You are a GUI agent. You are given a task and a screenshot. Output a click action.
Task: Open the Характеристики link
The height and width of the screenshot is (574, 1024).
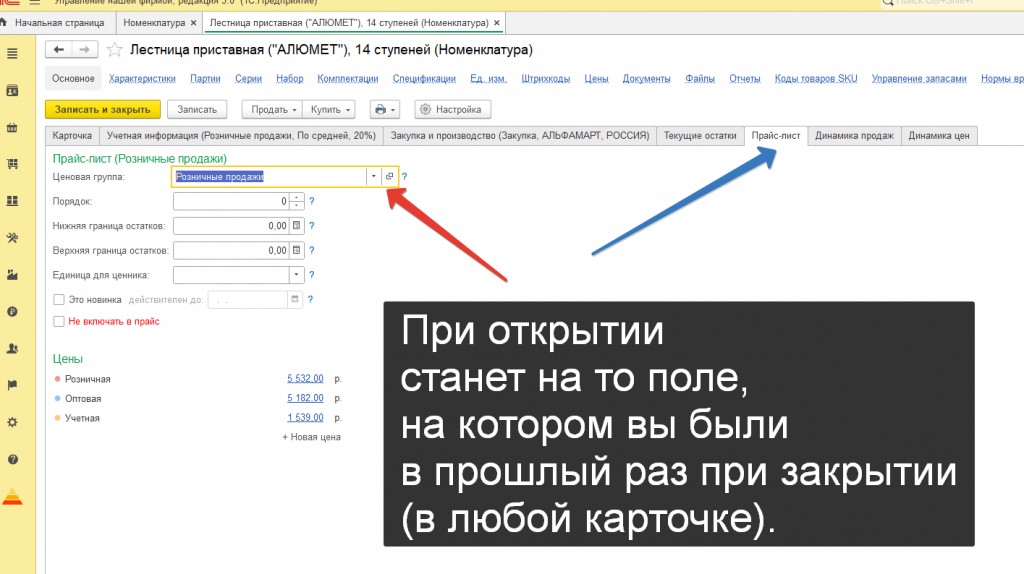click(142, 78)
